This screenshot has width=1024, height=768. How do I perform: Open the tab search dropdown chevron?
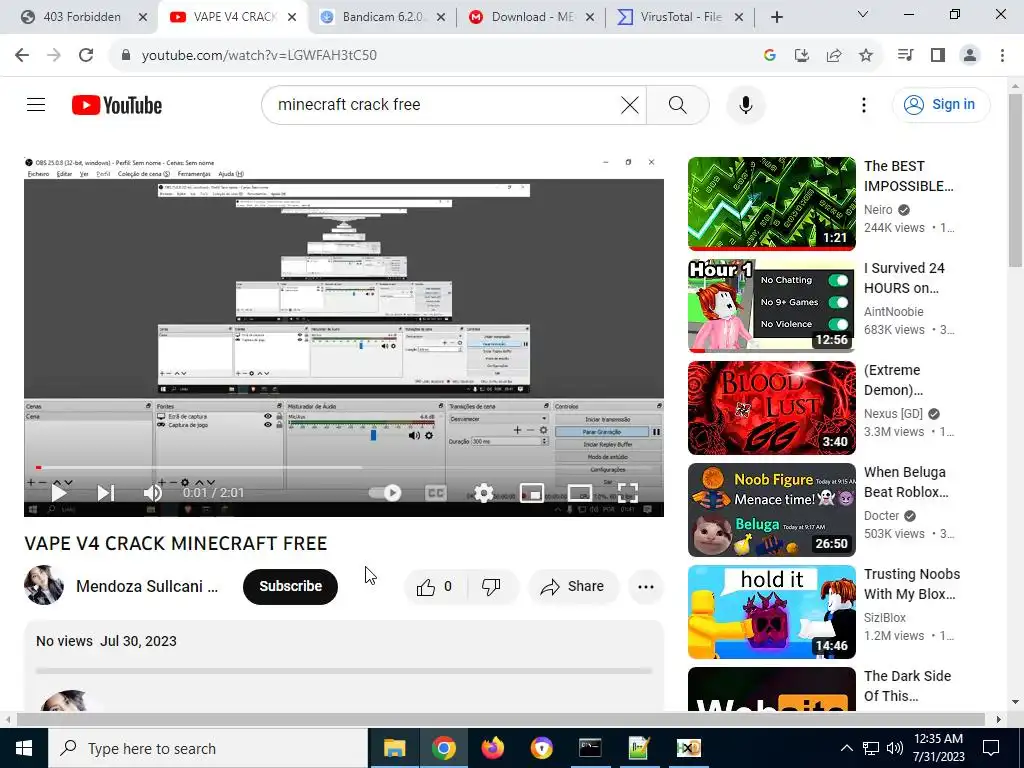(x=862, y=14)
